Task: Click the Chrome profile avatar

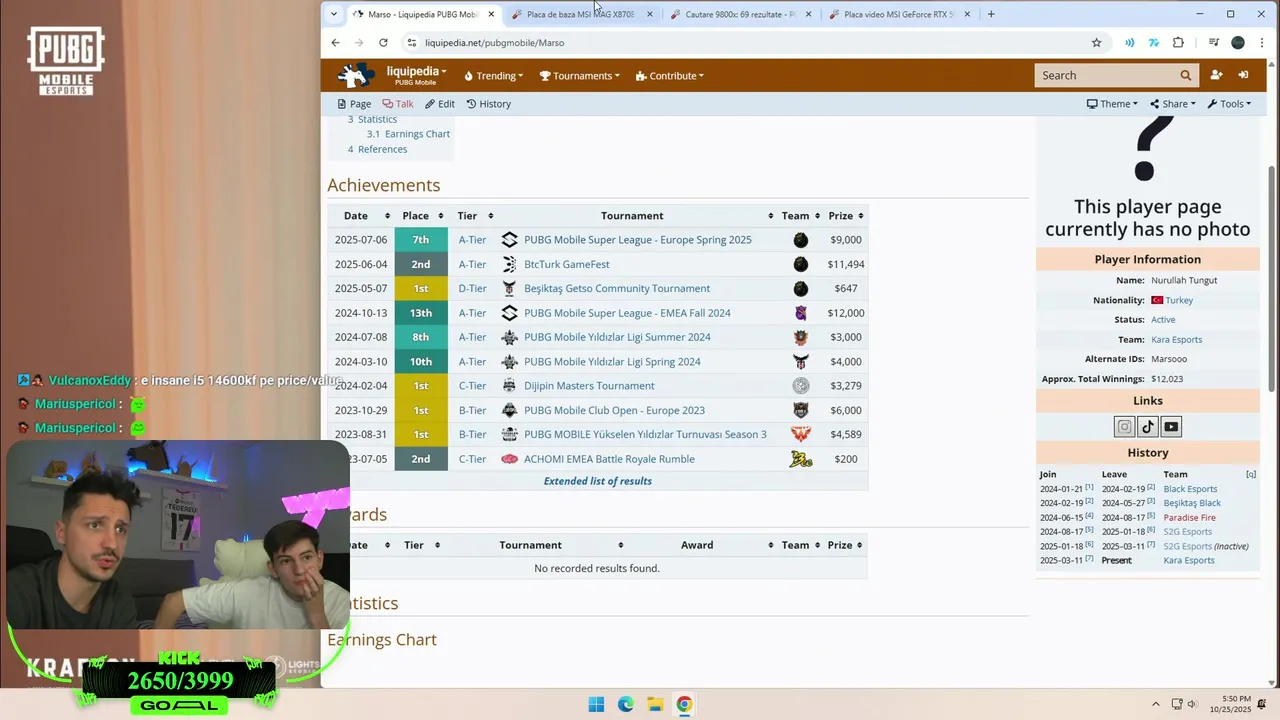Action: click(1238, 43)
